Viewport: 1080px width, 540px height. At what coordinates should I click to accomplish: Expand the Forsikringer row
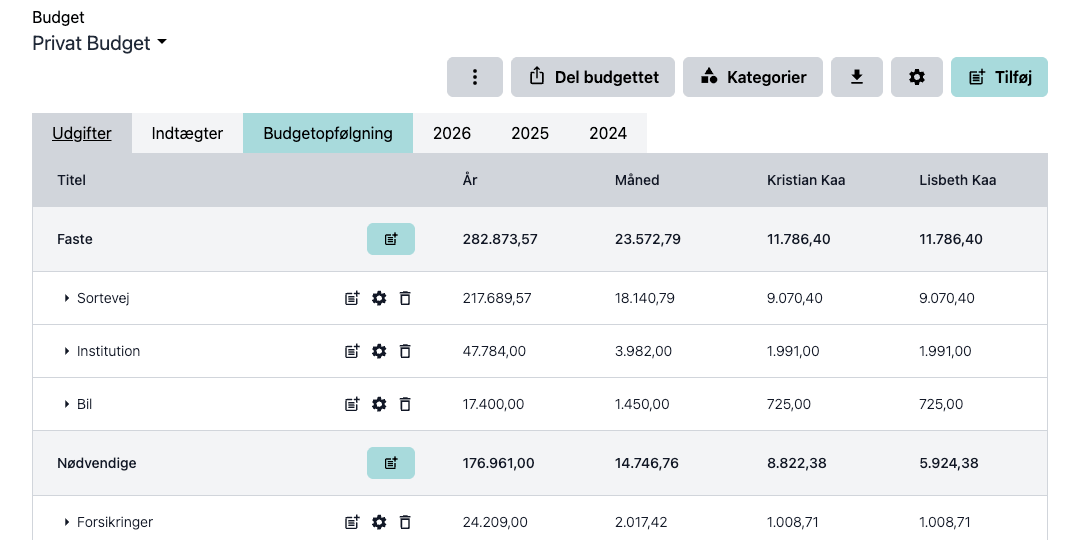[67, 522]
